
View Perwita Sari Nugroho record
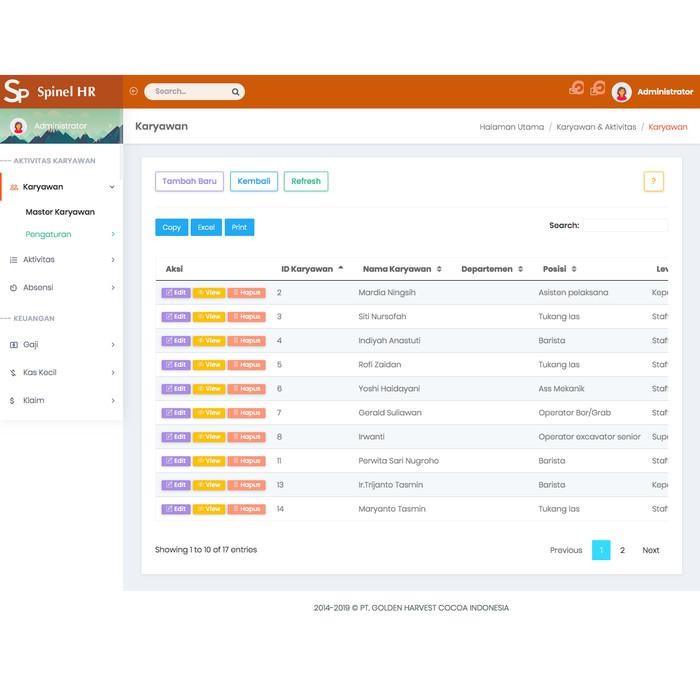pyautogui.click(x=209, y=461)
